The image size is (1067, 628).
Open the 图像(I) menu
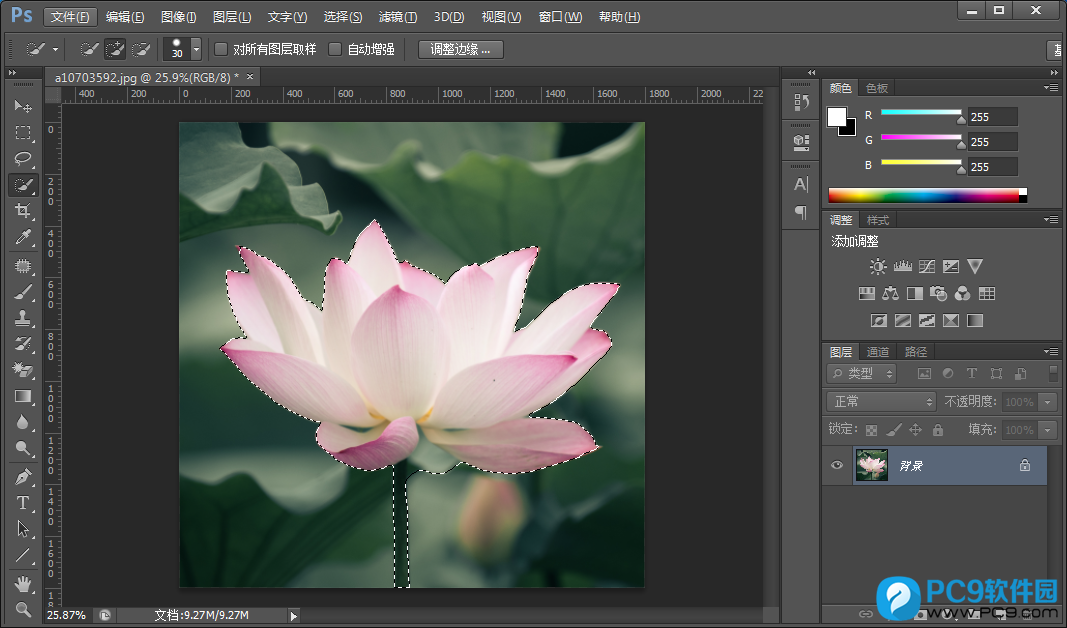click(178, 17)
